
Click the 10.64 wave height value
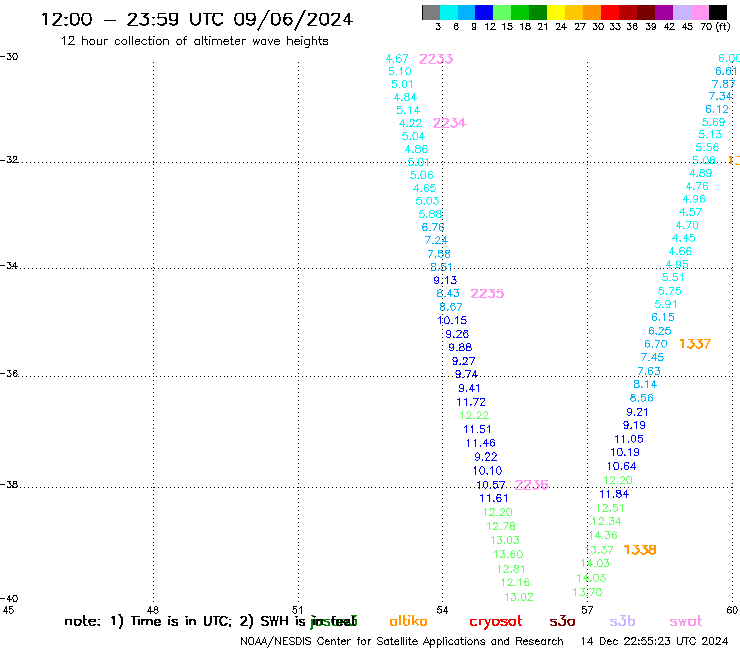click(622, 466)
